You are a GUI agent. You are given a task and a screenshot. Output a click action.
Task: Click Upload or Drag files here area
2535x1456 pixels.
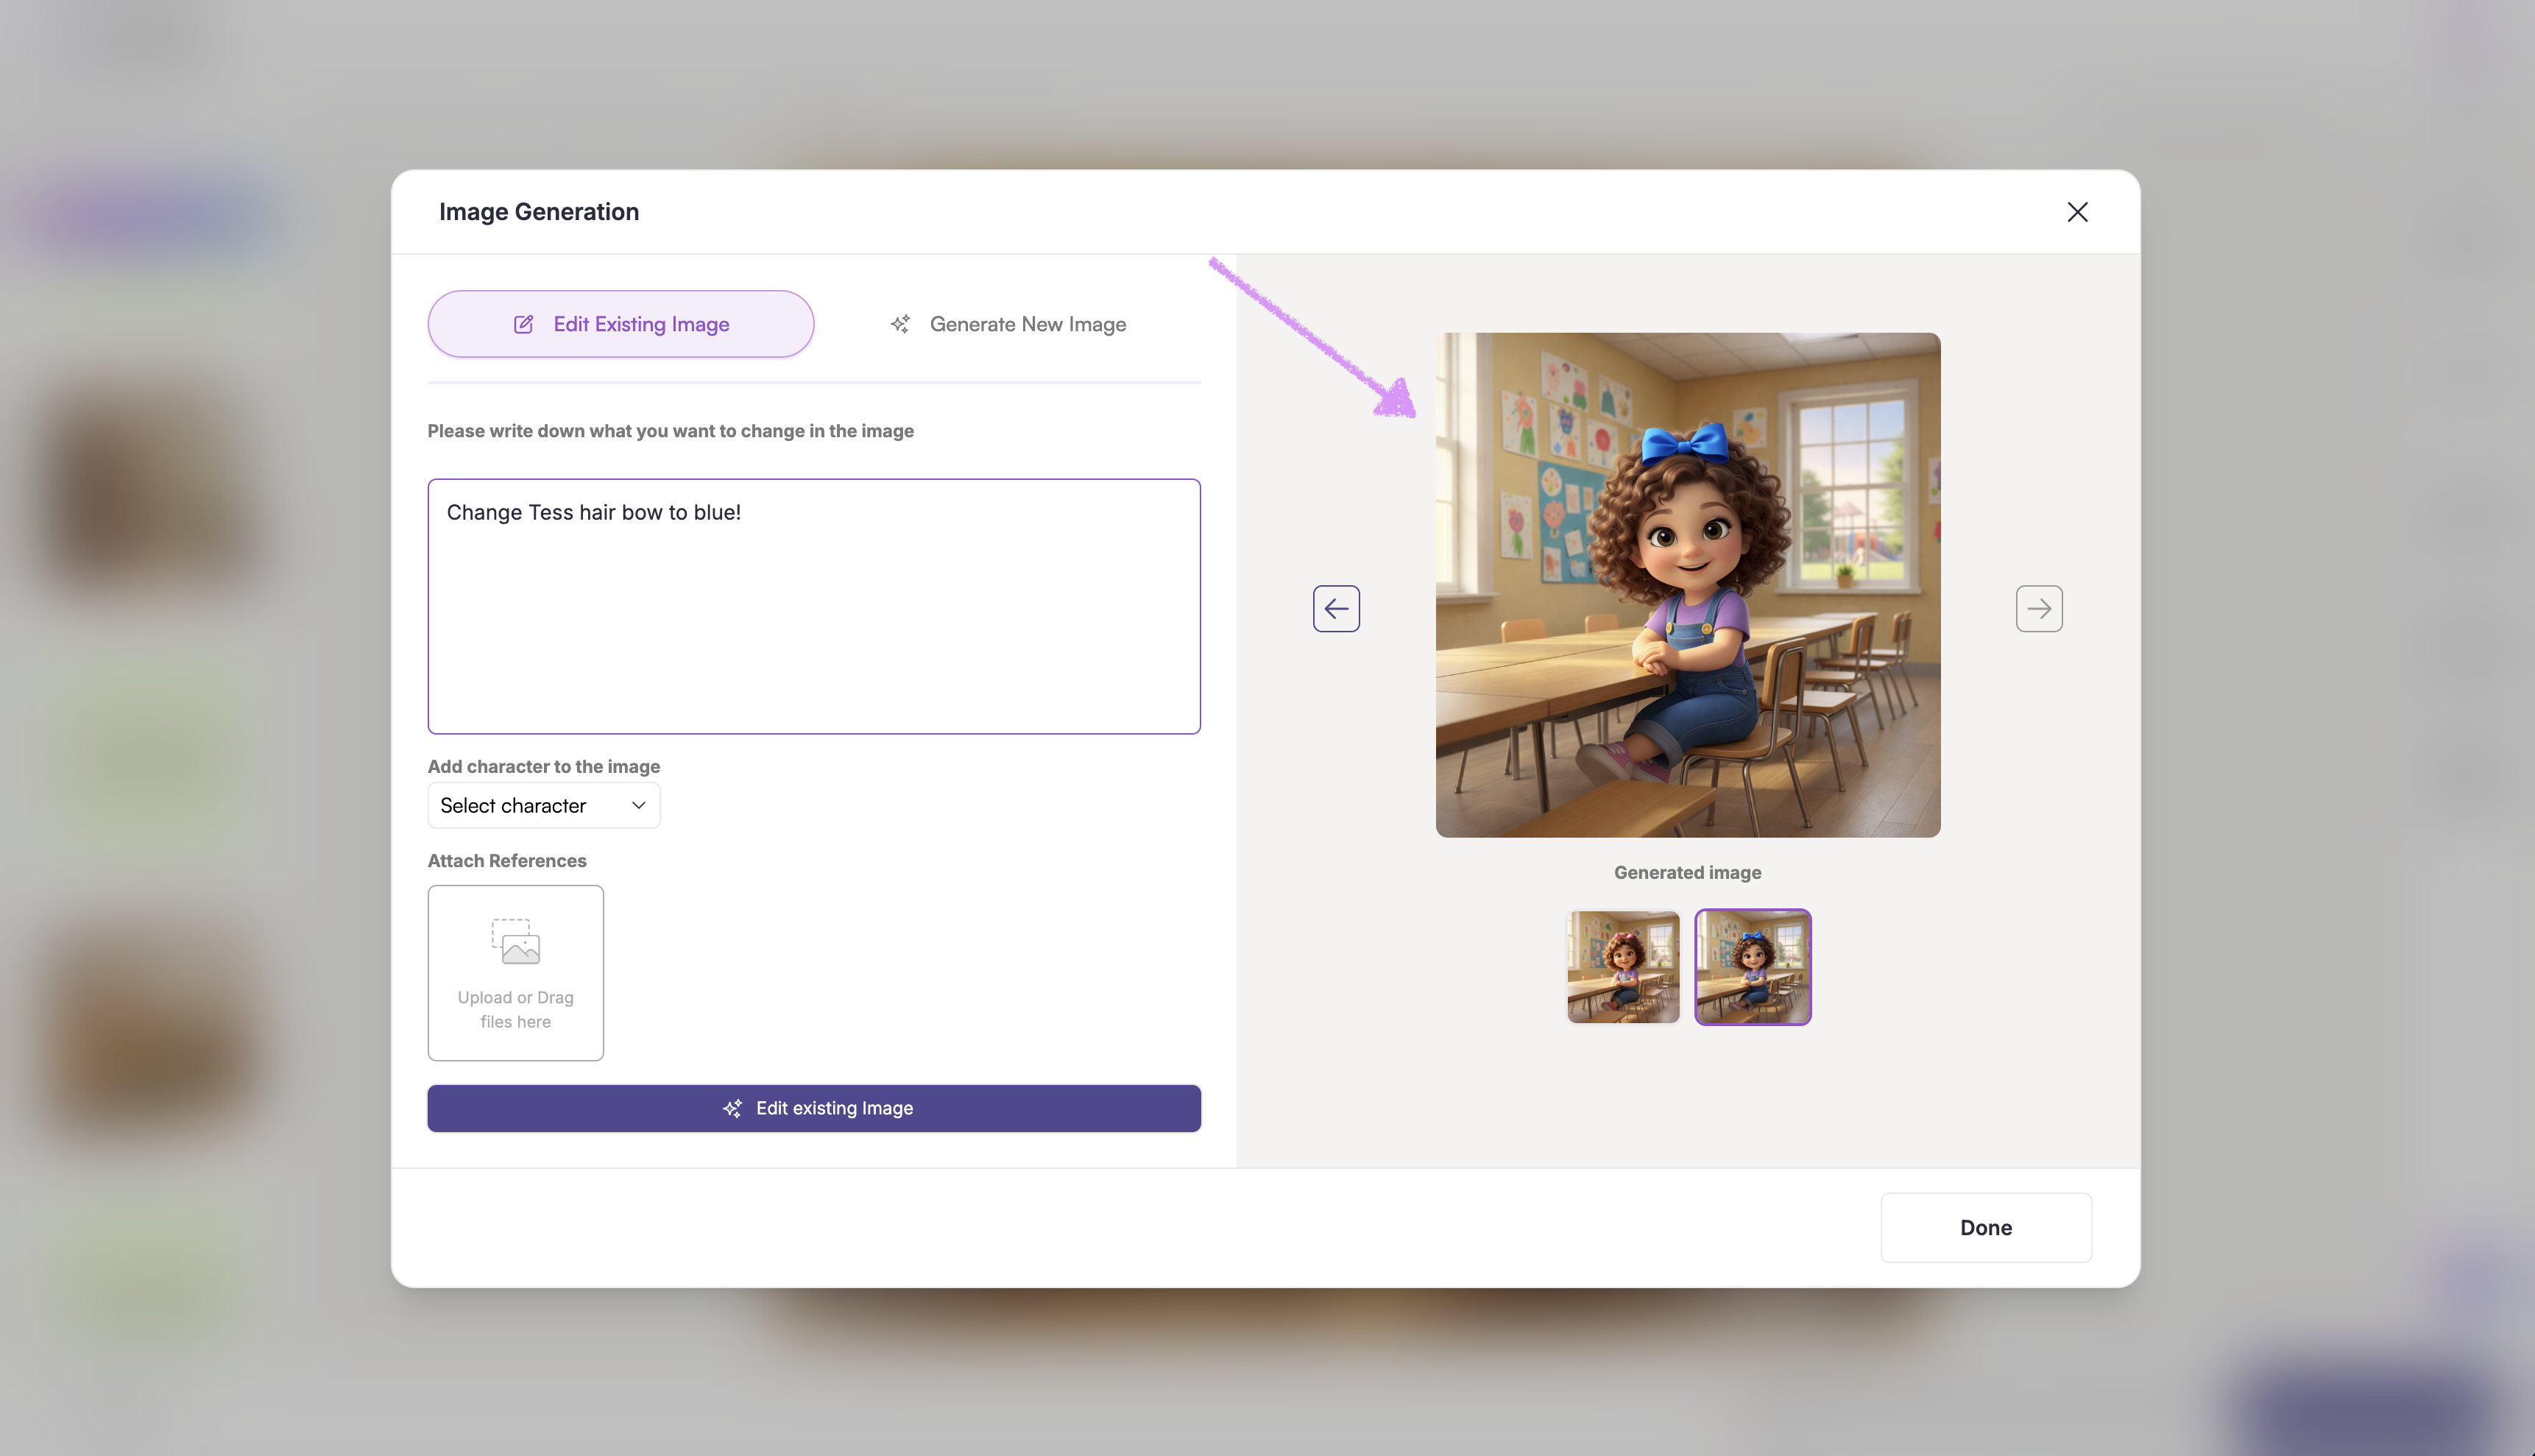(515, 1009)
